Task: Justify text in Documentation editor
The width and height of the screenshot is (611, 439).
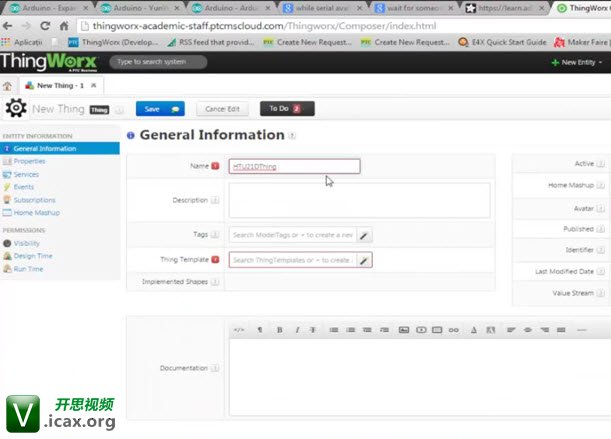Action: [x=561, y=330]
